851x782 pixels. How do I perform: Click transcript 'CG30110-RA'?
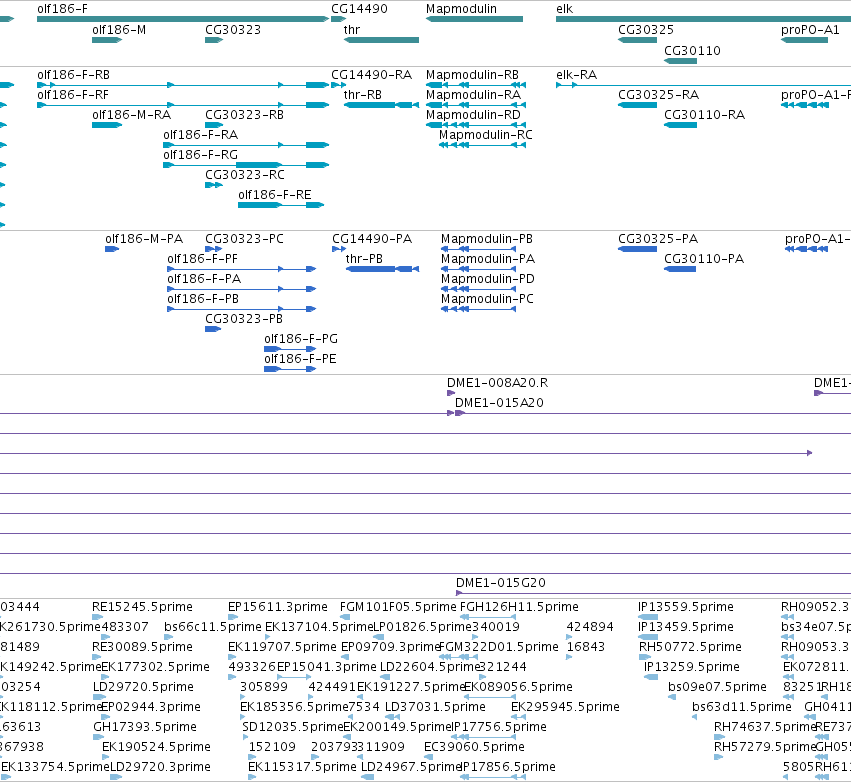pos(704,115)
